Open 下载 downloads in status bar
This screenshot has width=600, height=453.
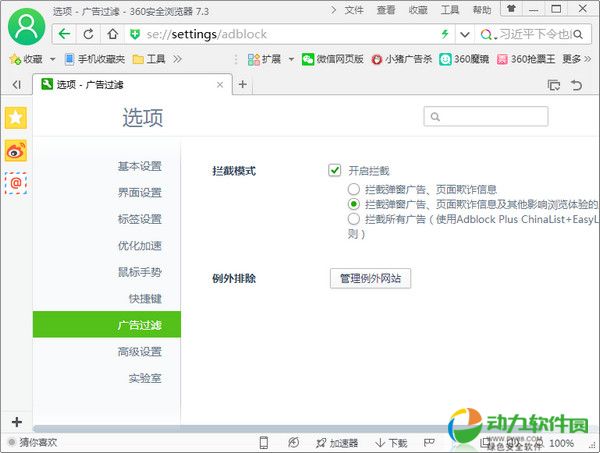coord(391,443)
